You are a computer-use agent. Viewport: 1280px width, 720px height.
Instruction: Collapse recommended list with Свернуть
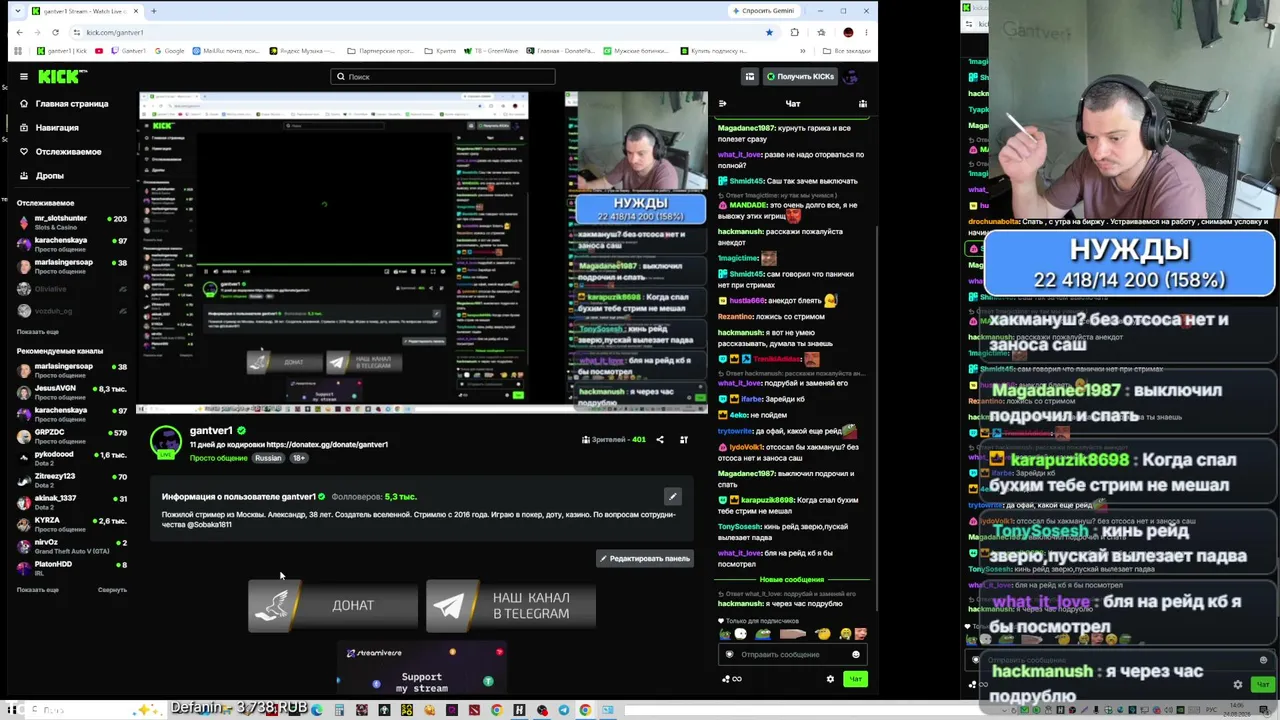[x=112, y=590]
